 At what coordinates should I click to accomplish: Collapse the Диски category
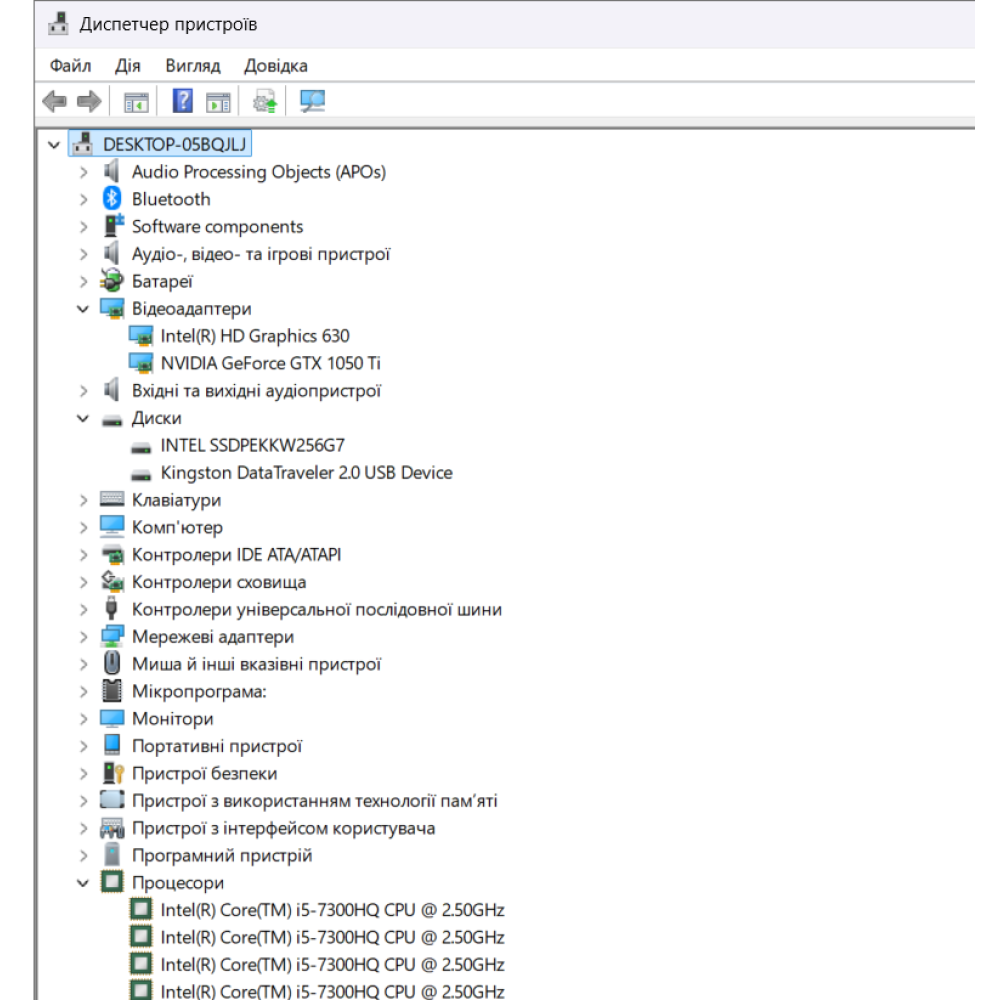[x=83, y=419]
